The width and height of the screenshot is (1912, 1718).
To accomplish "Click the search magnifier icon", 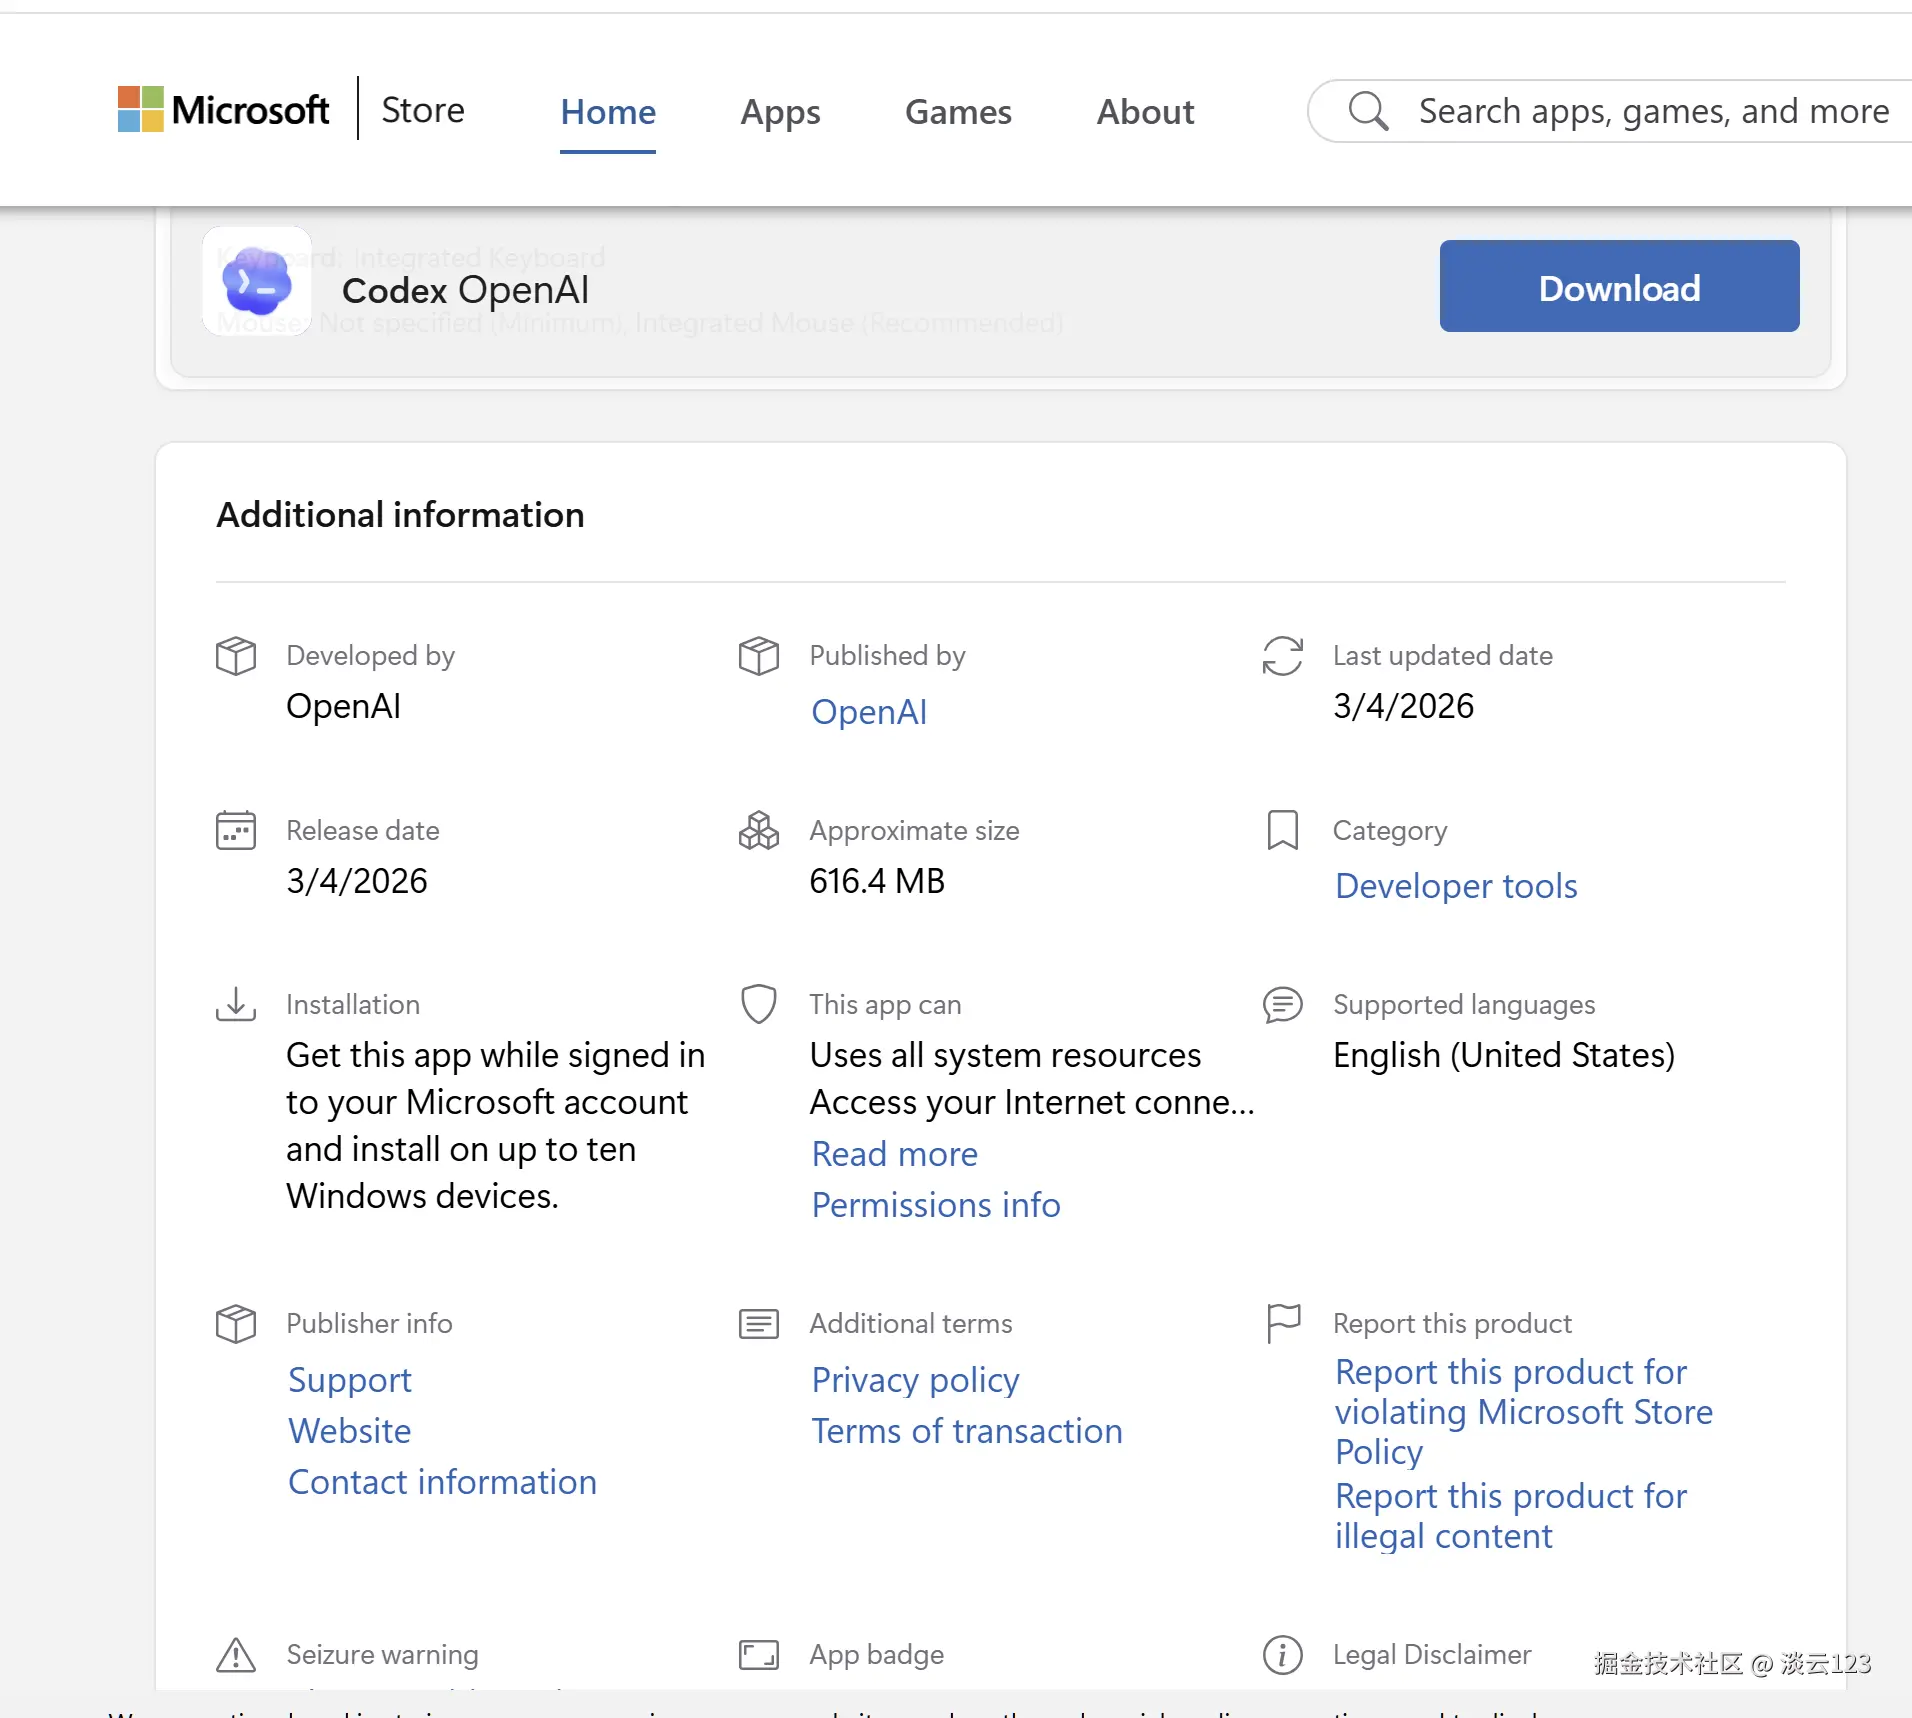I will [1368, 111].
